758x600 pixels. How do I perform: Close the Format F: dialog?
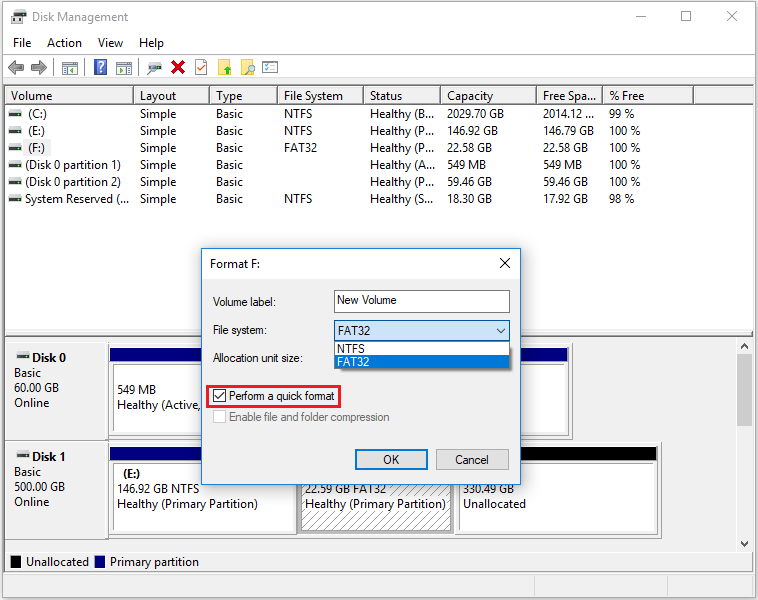tap(505, 263)
